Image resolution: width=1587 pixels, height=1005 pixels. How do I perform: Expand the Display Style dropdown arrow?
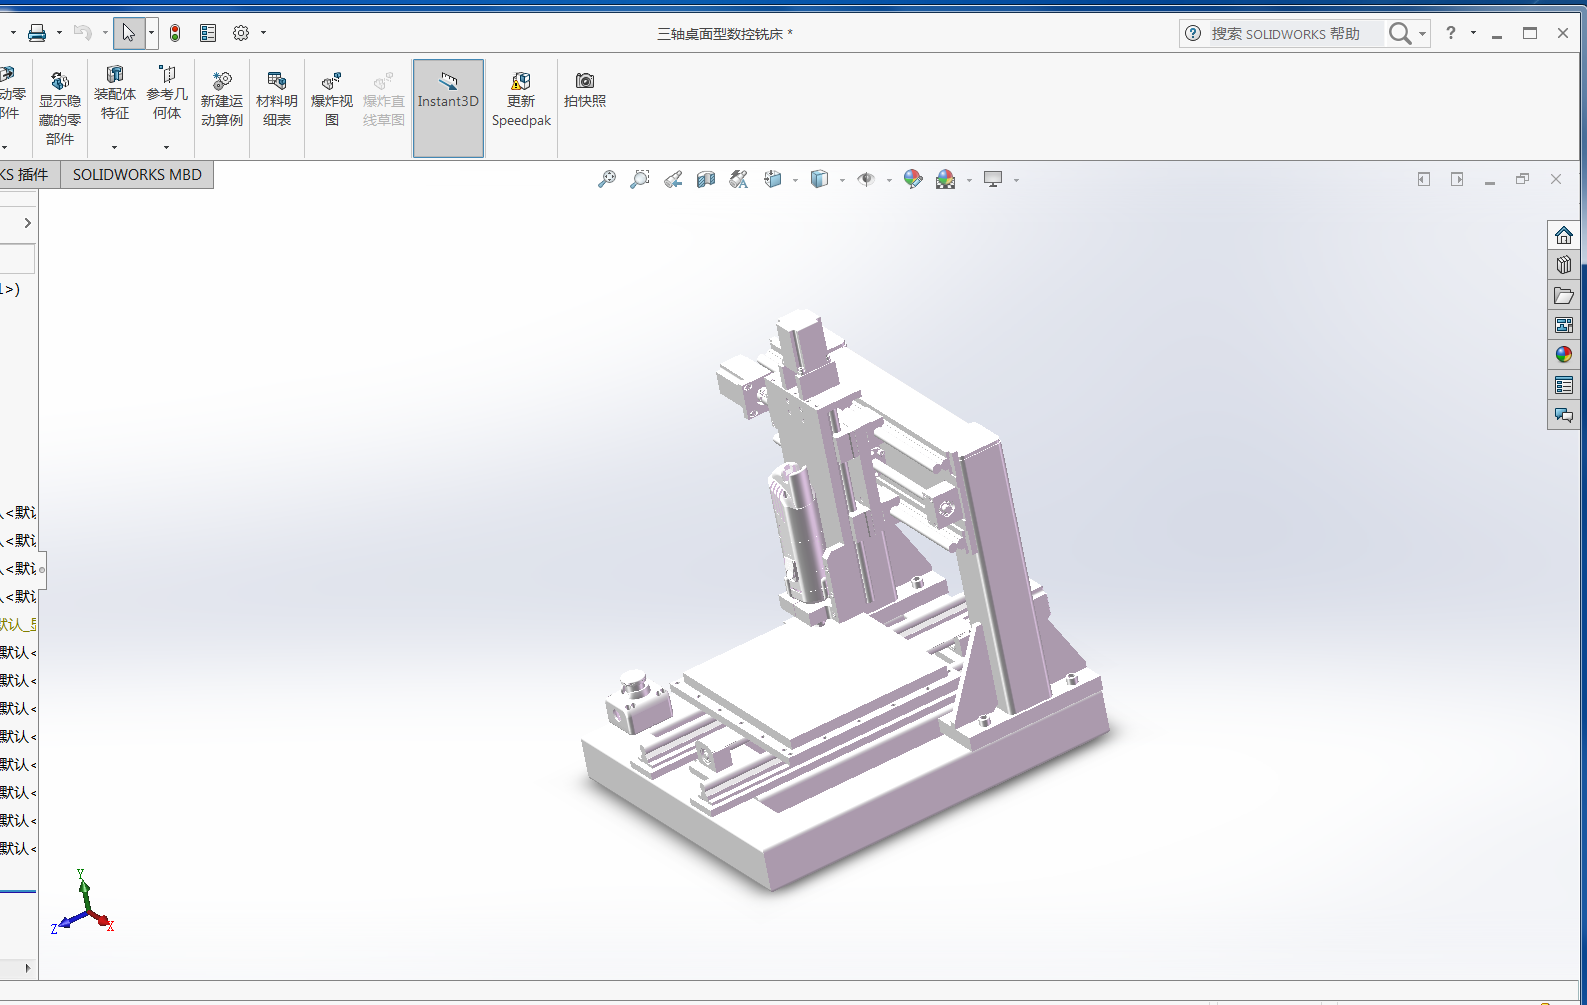coord(842,180)
